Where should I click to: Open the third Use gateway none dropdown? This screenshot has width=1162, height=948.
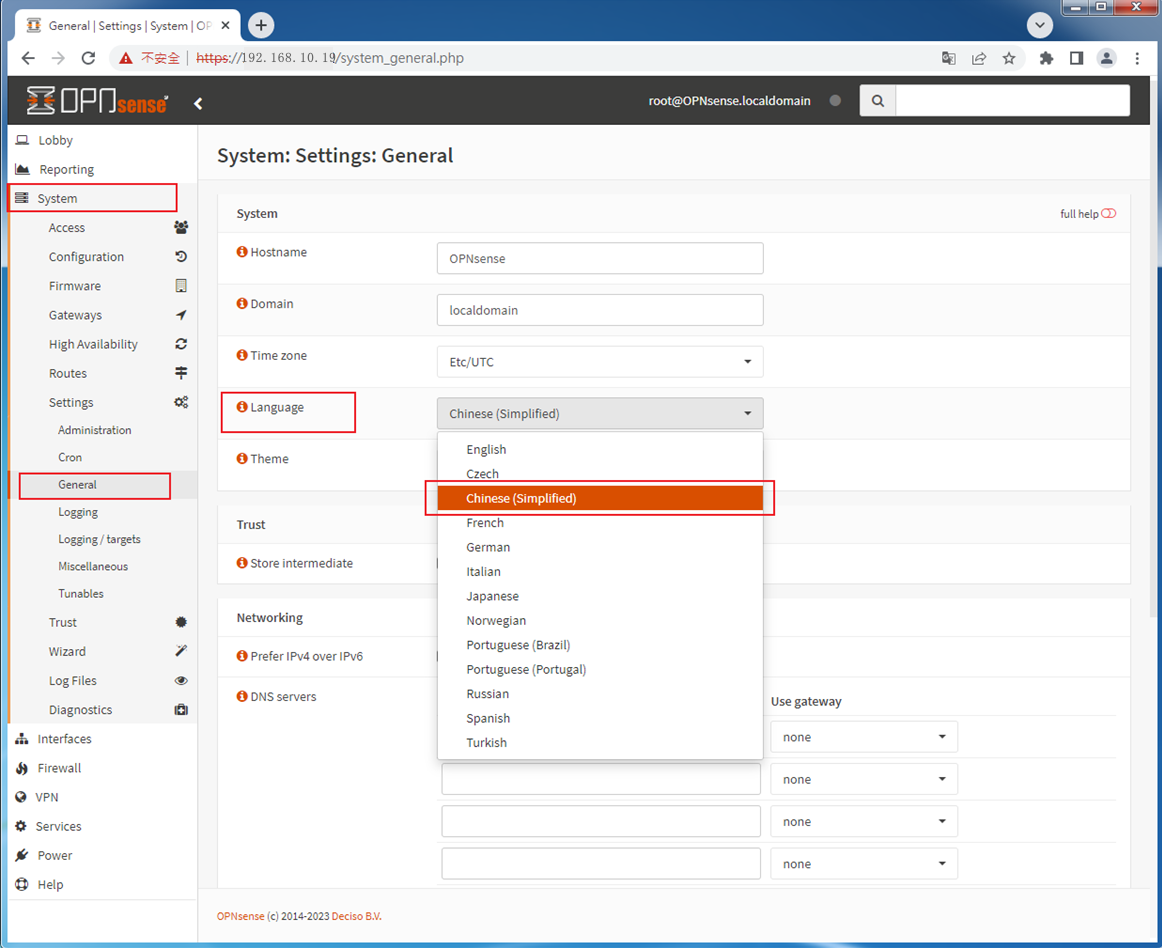863,821
